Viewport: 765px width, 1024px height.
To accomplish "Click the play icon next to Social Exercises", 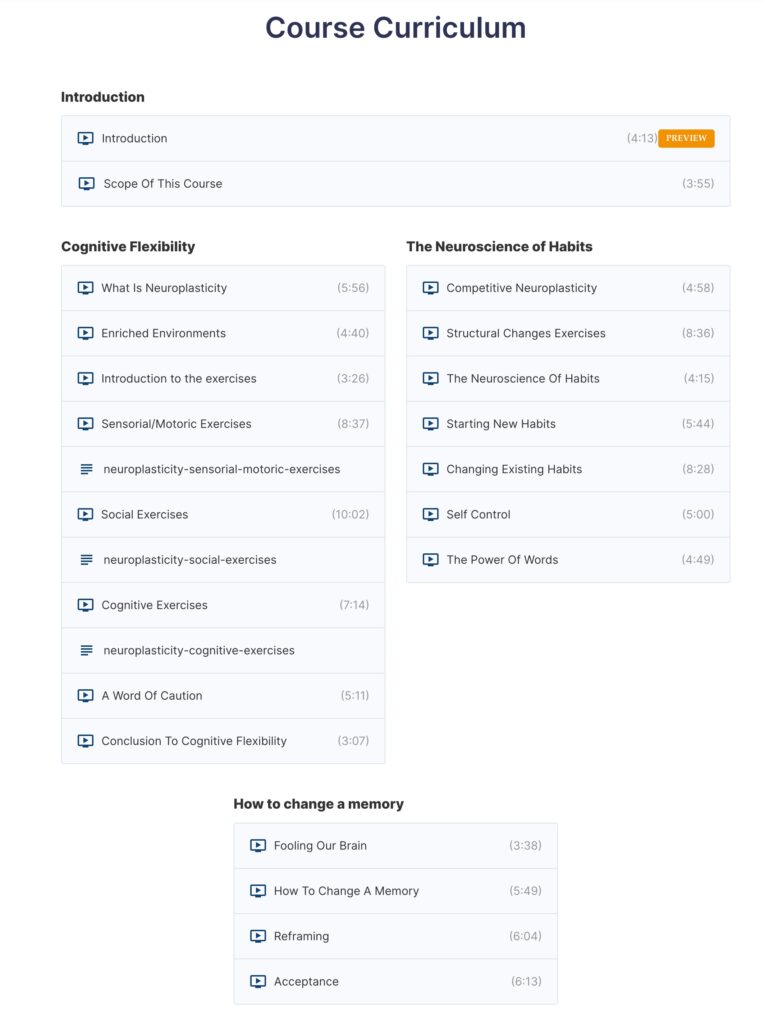I will click(x=86, y=514).
